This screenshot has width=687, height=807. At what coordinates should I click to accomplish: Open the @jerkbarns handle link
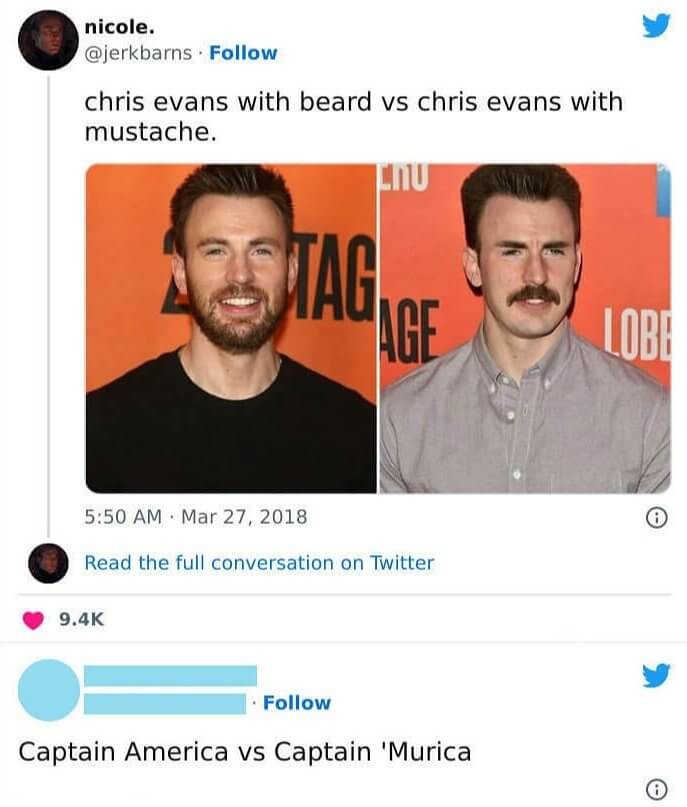point(139,53)
